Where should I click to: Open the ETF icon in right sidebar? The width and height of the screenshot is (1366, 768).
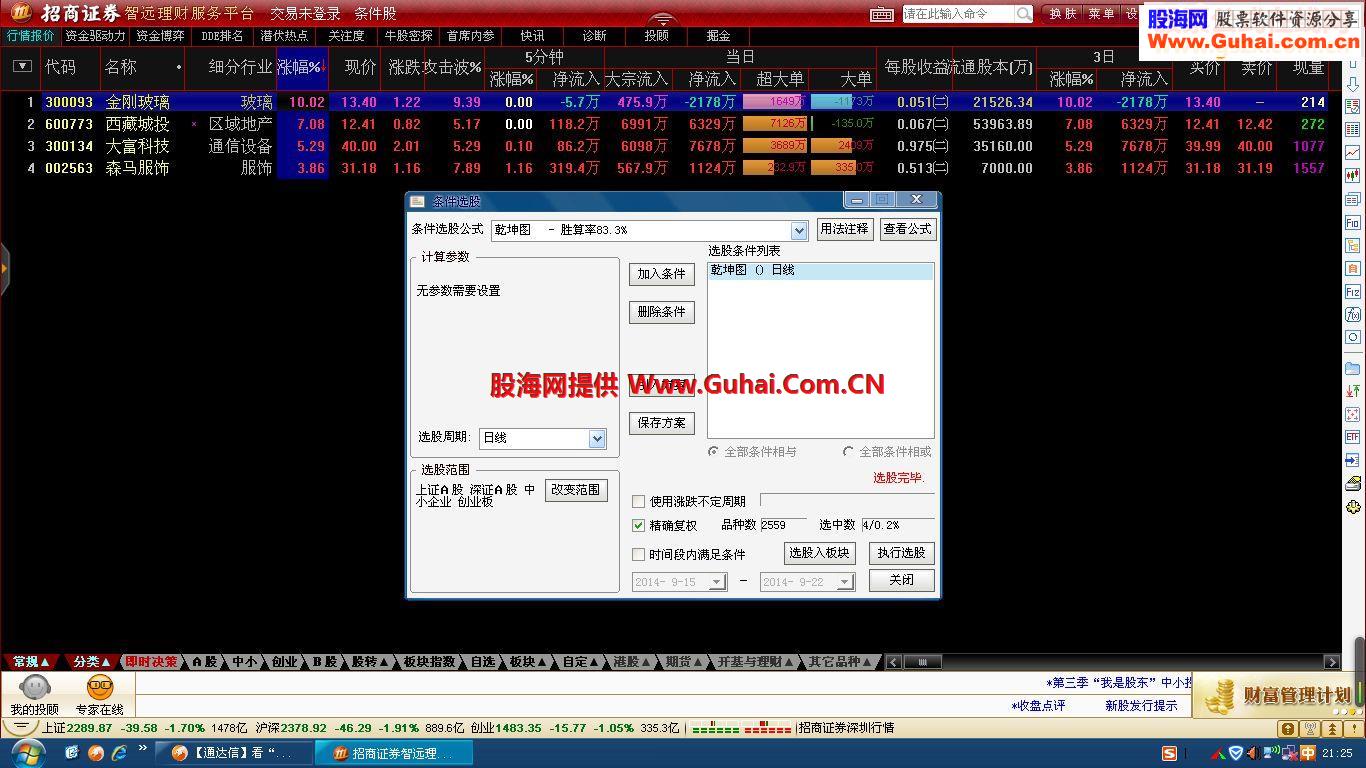point(1353,437)
